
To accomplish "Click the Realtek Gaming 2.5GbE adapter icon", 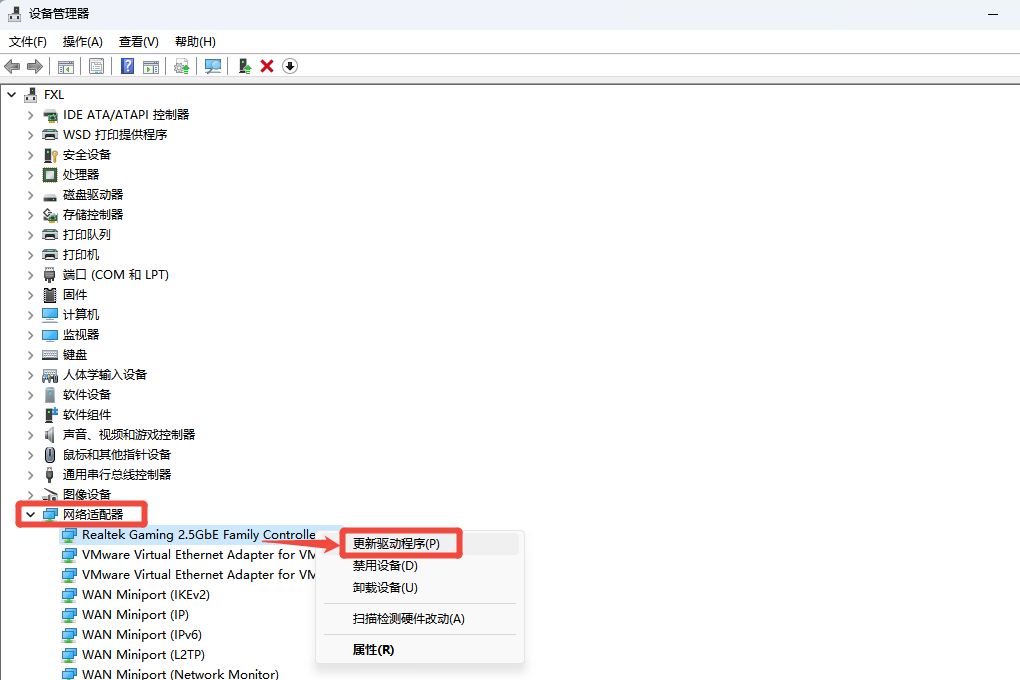I will pos(69,535).
